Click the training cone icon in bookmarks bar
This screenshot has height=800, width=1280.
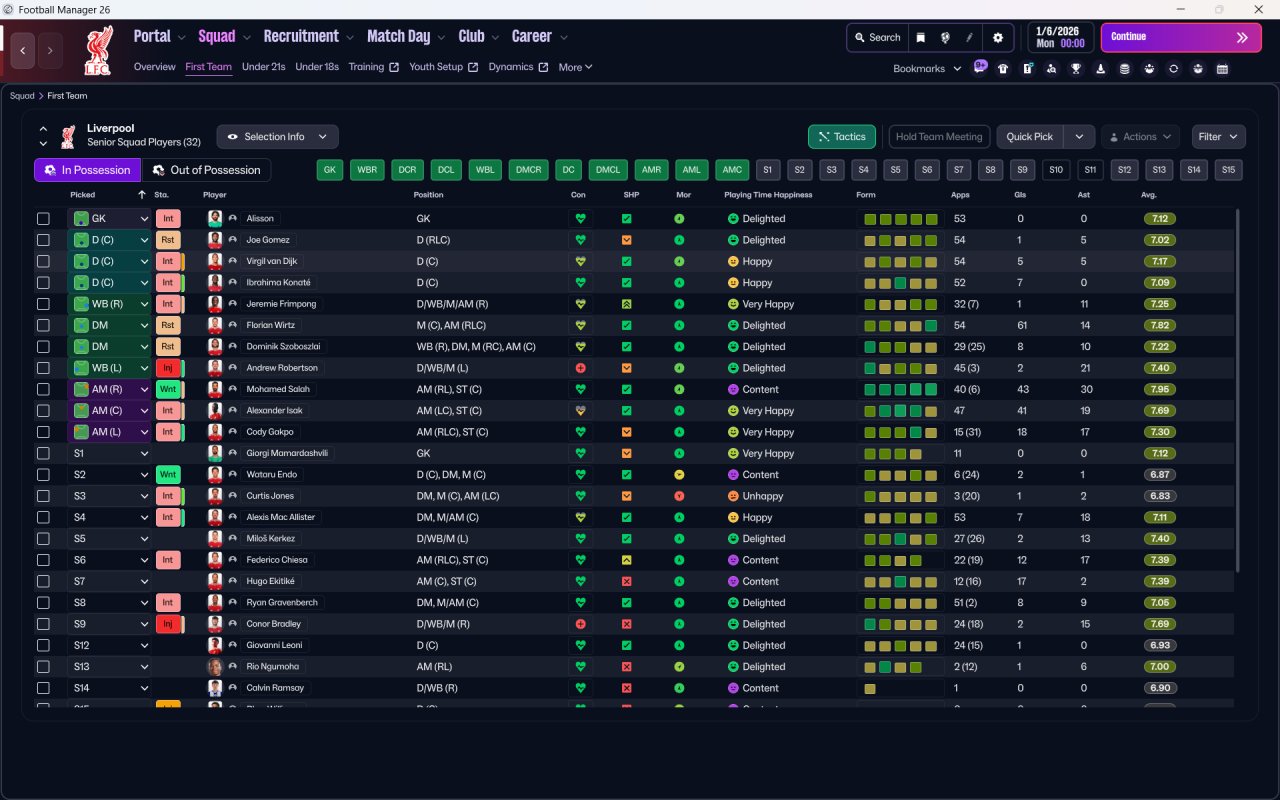[1101, 69]
